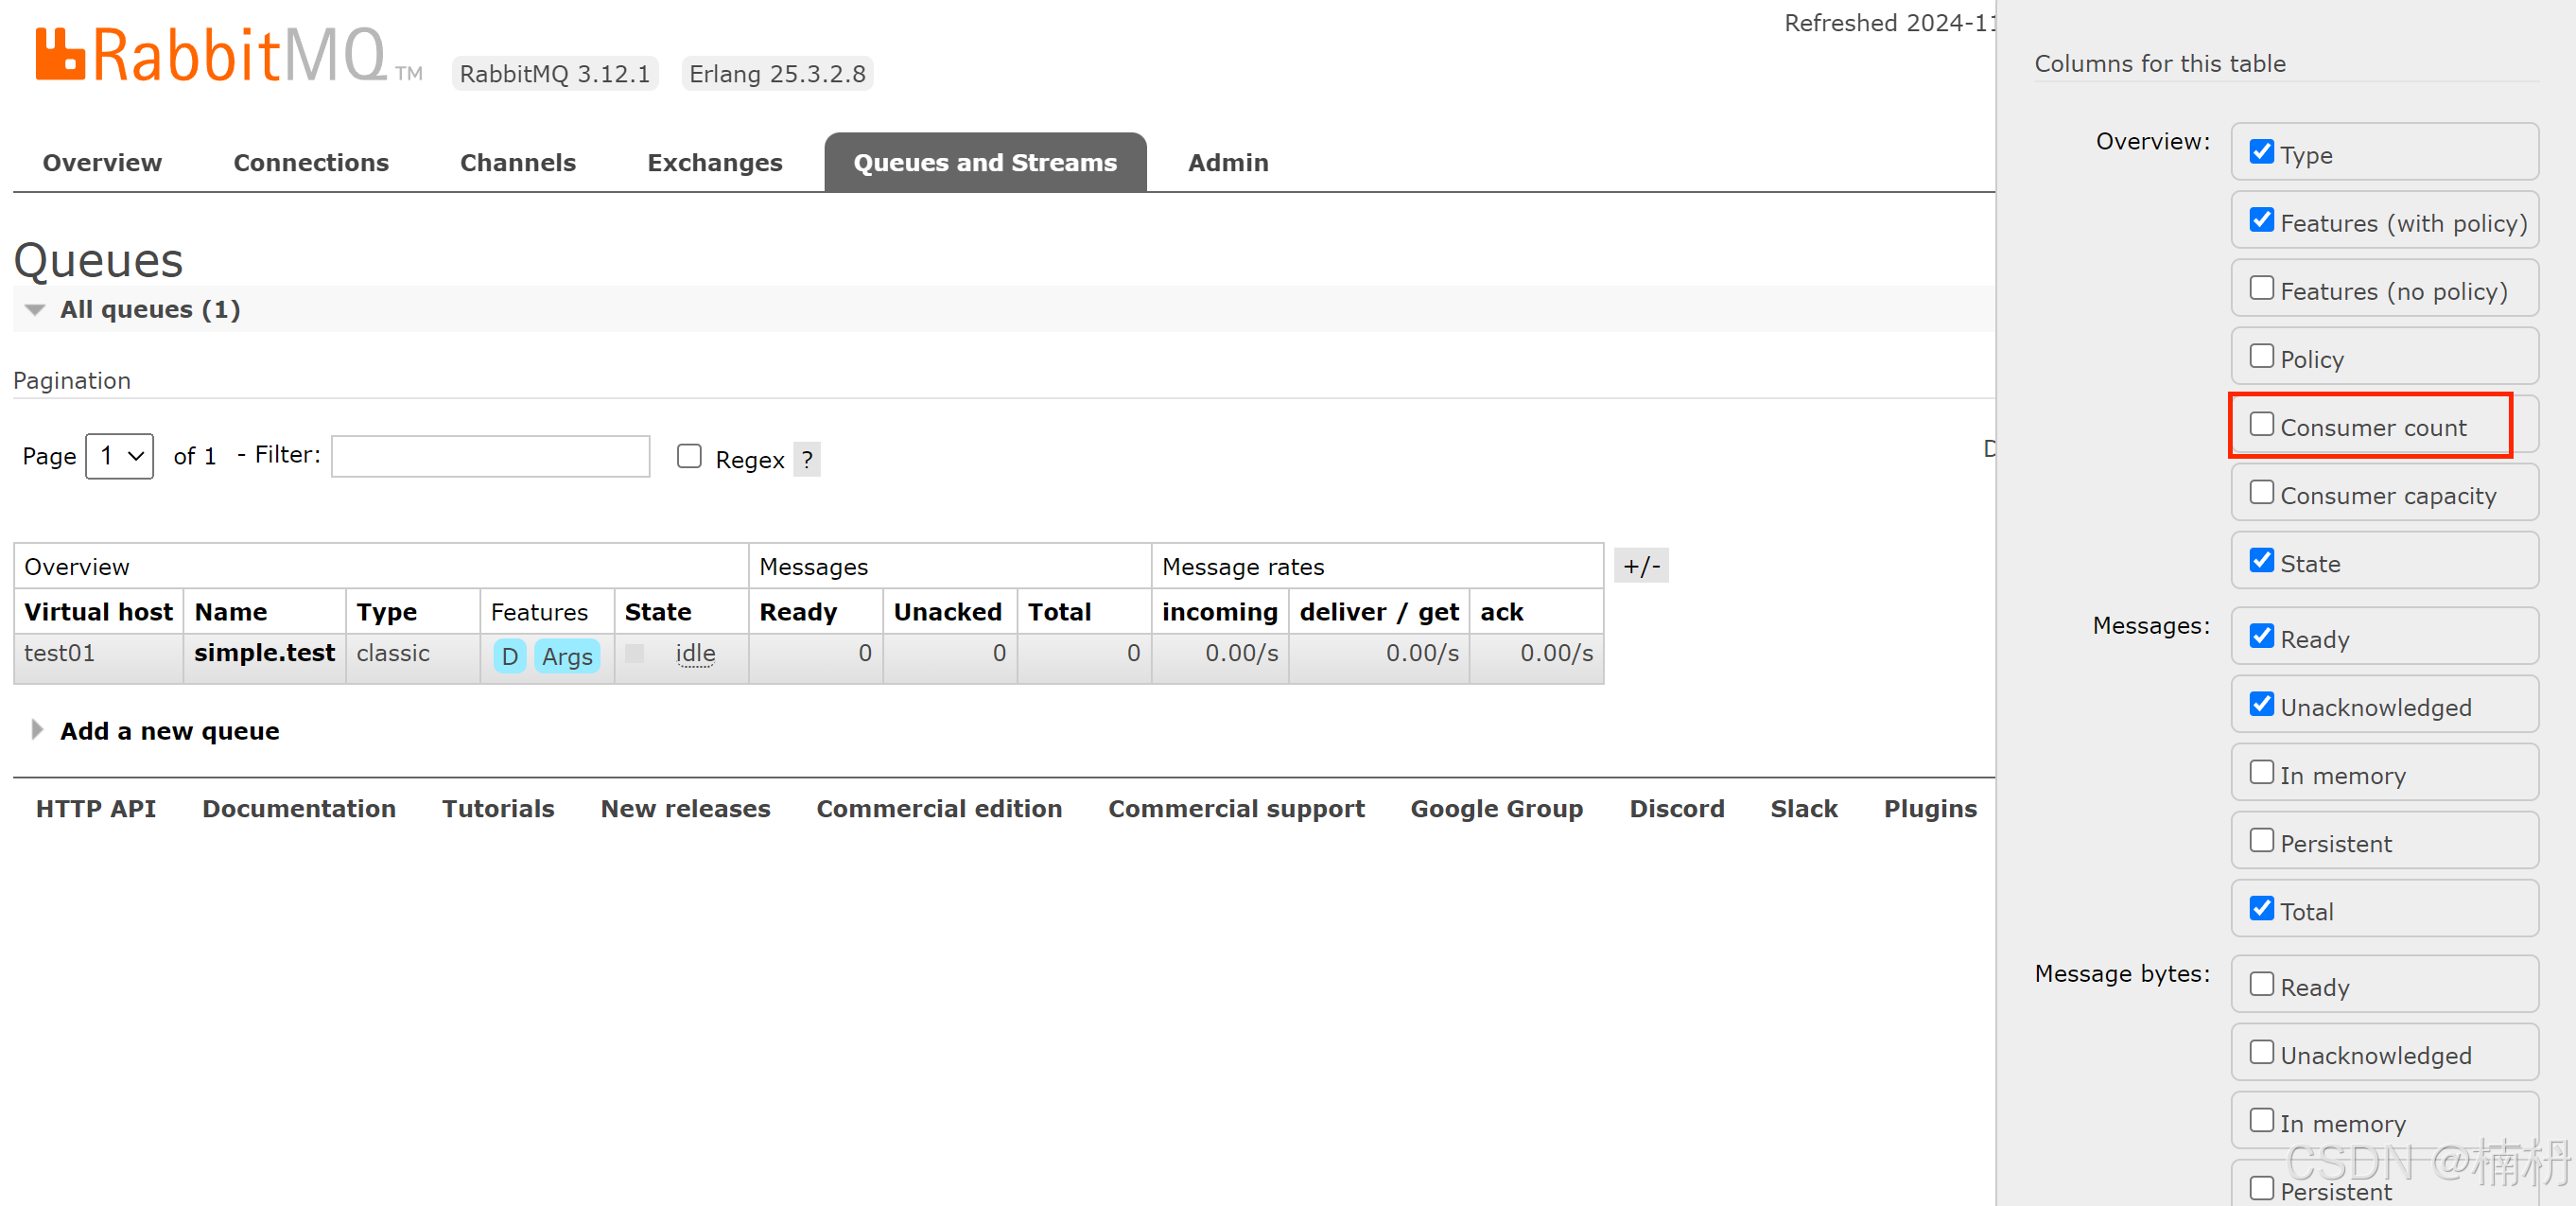Uncheck the State column checkbox
This screenshot has height=1206, width=2576.
tap(2261, 561)
